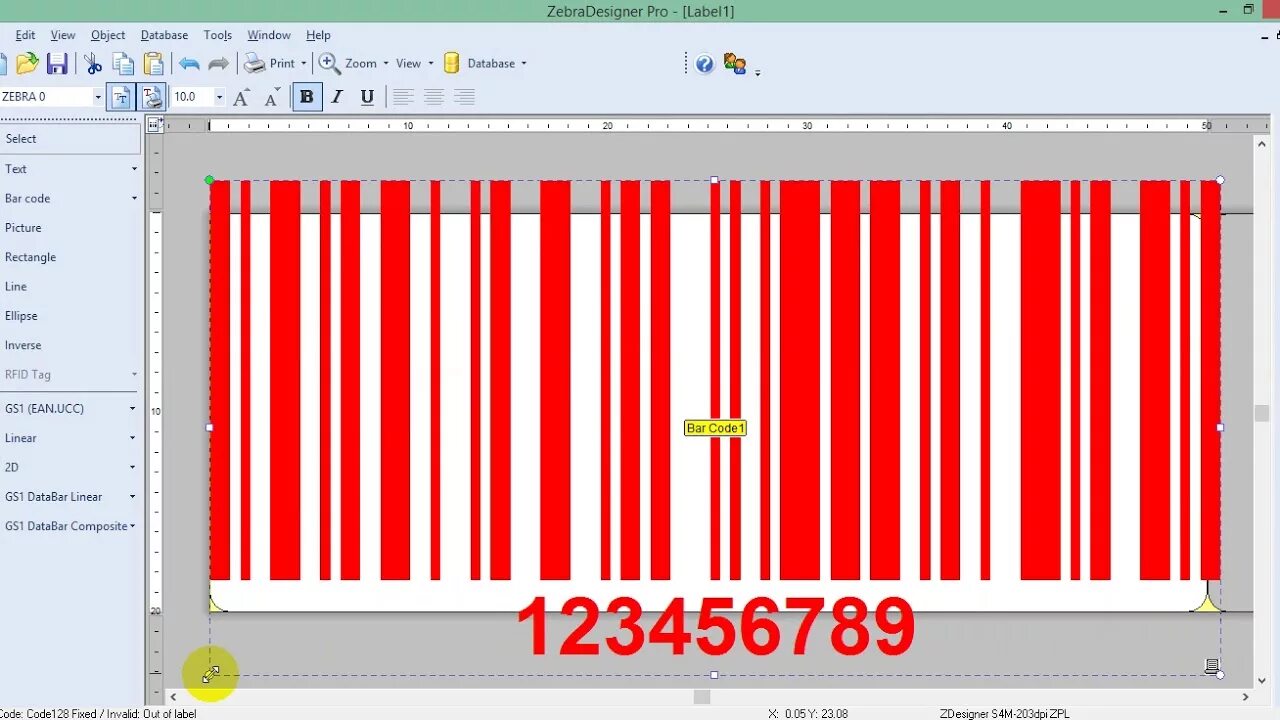Paste from clipboard icon
The image size is (1280, 720).
(x=153, y=64)
